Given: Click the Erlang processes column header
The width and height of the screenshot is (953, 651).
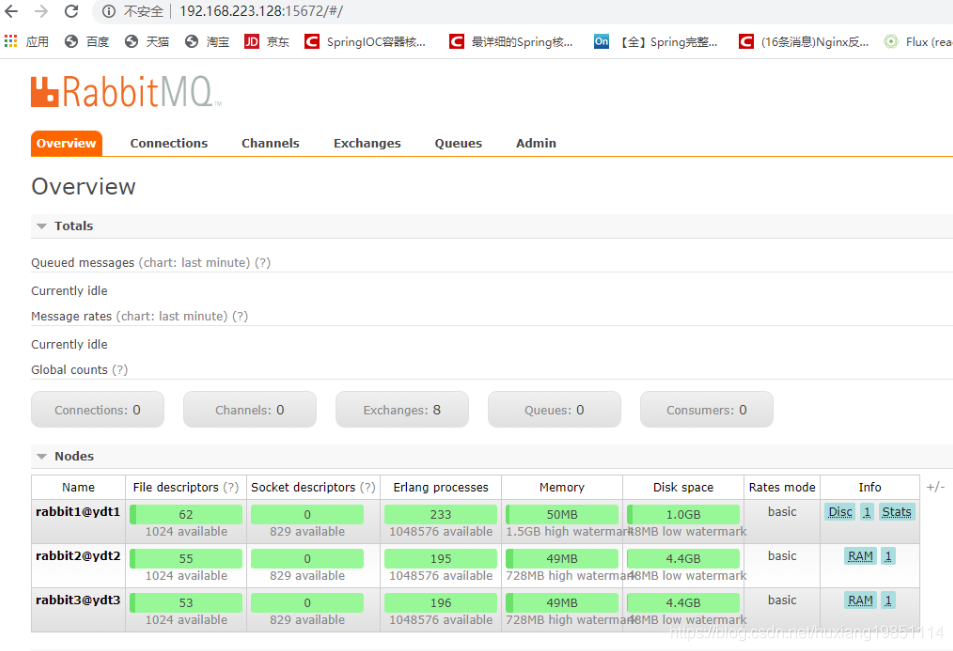Looking at the screenshot, I should [x=441, y=487].
